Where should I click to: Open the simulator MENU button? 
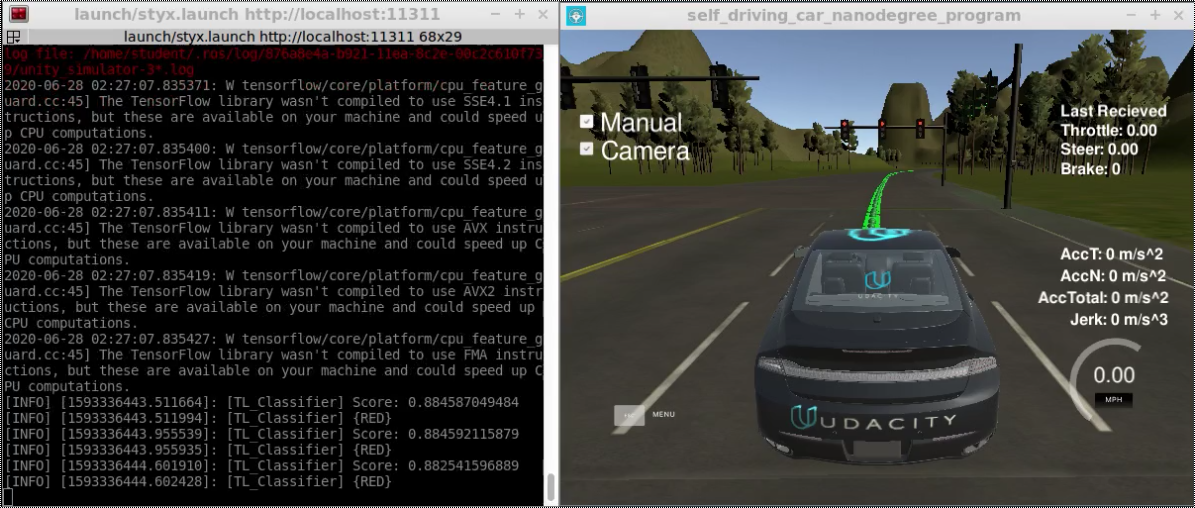pos(630,415)
